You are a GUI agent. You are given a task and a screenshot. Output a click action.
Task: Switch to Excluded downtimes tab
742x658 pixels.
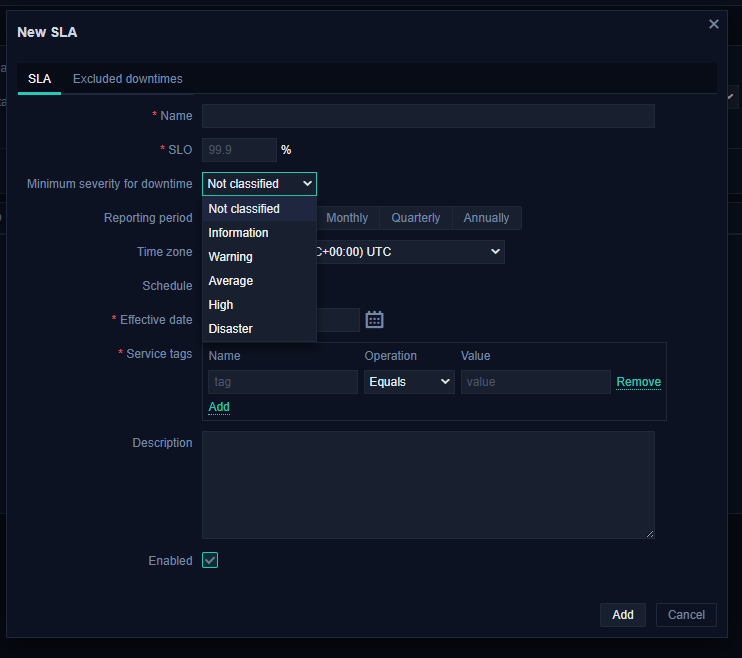[128, 79]
